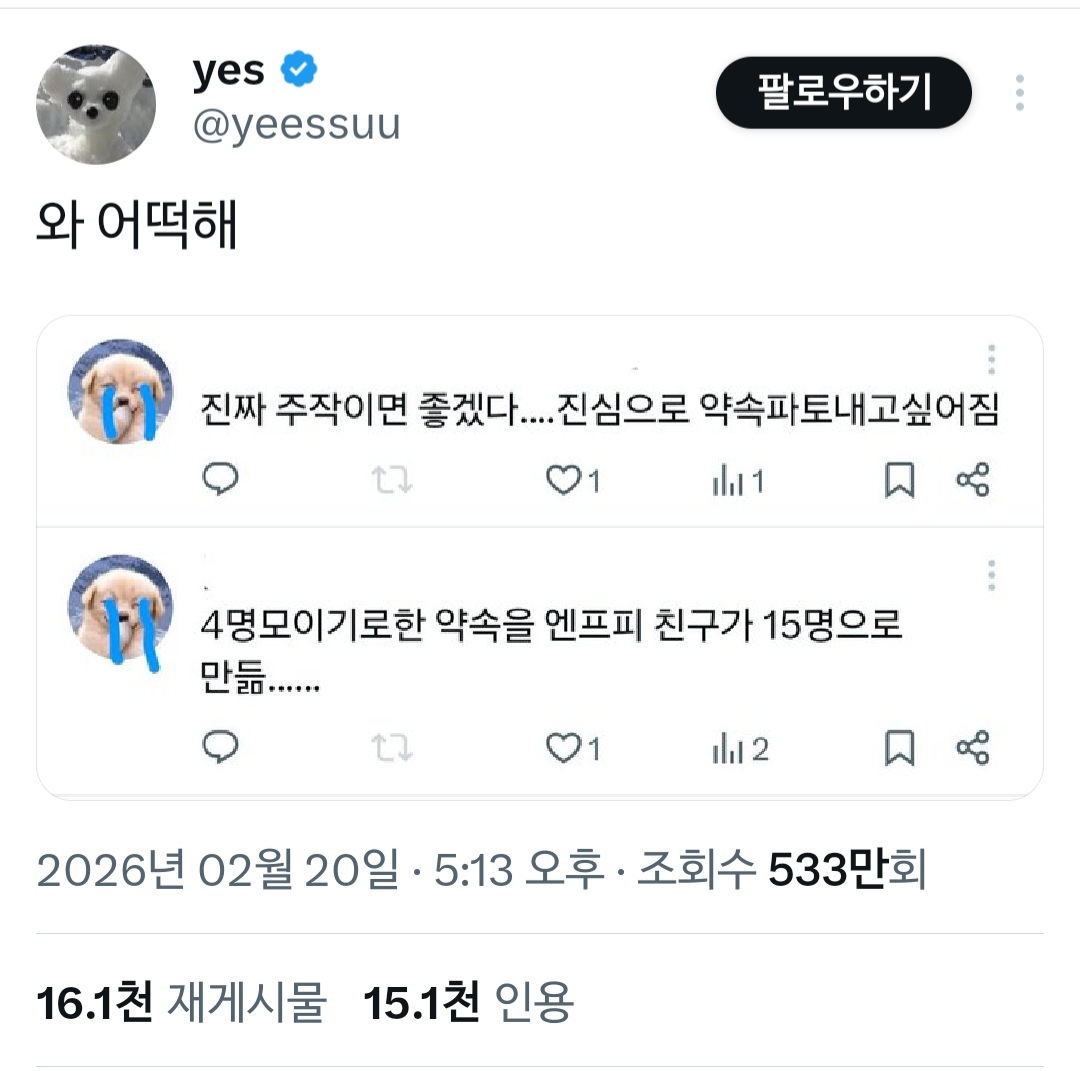Click the 팔로우하기 follow button
The height and width of the screenshot is (1071, 1080).
coord(843,93)
